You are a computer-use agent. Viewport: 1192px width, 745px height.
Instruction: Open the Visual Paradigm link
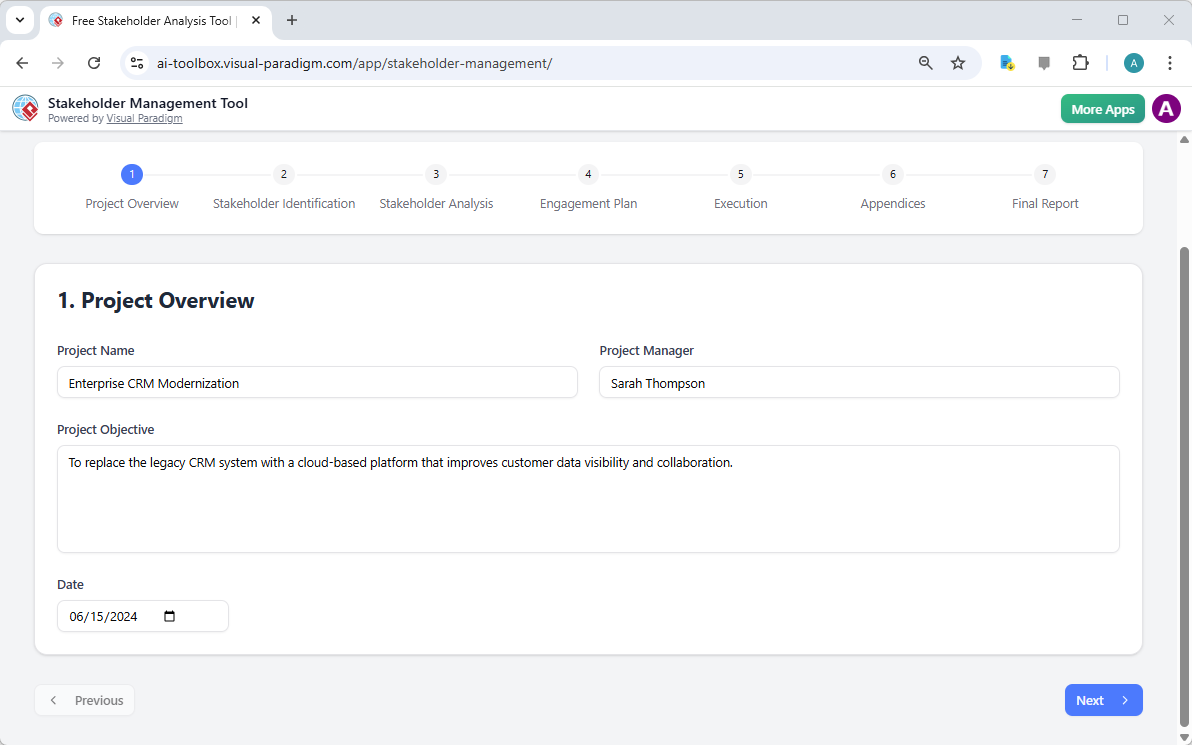coord(144,118)
